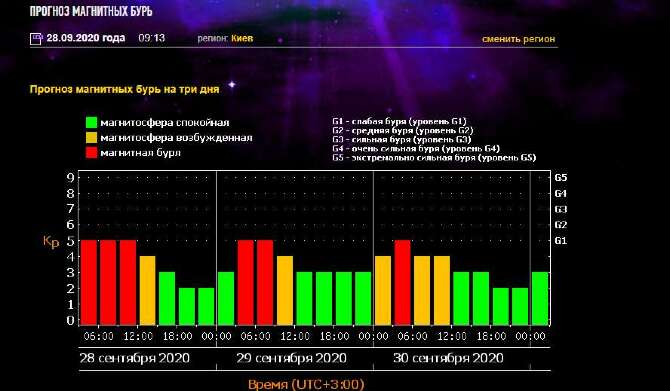Open the region name 'Киев' link
This screenshot has width=670, height=391.
(x=242, y=38)
